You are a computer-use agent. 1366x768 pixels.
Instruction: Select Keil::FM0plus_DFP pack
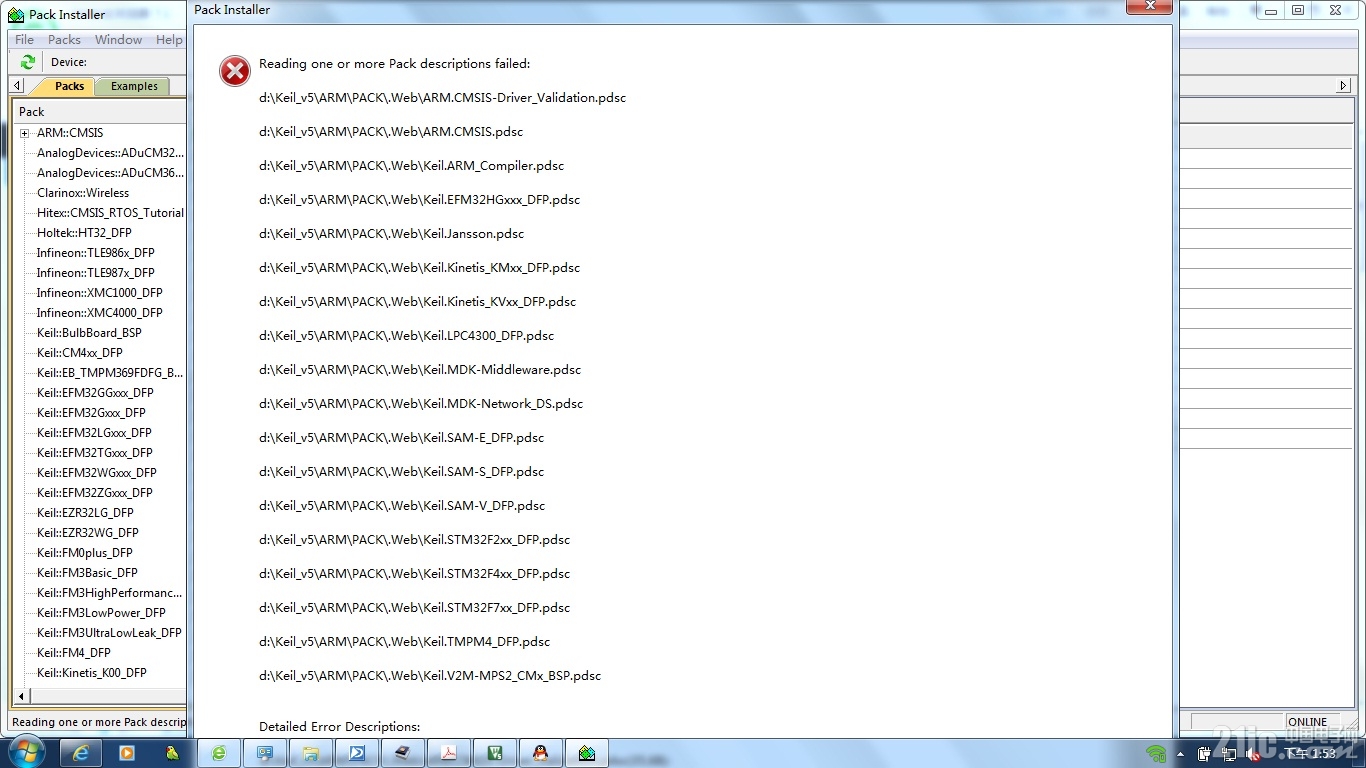point(85,553)
